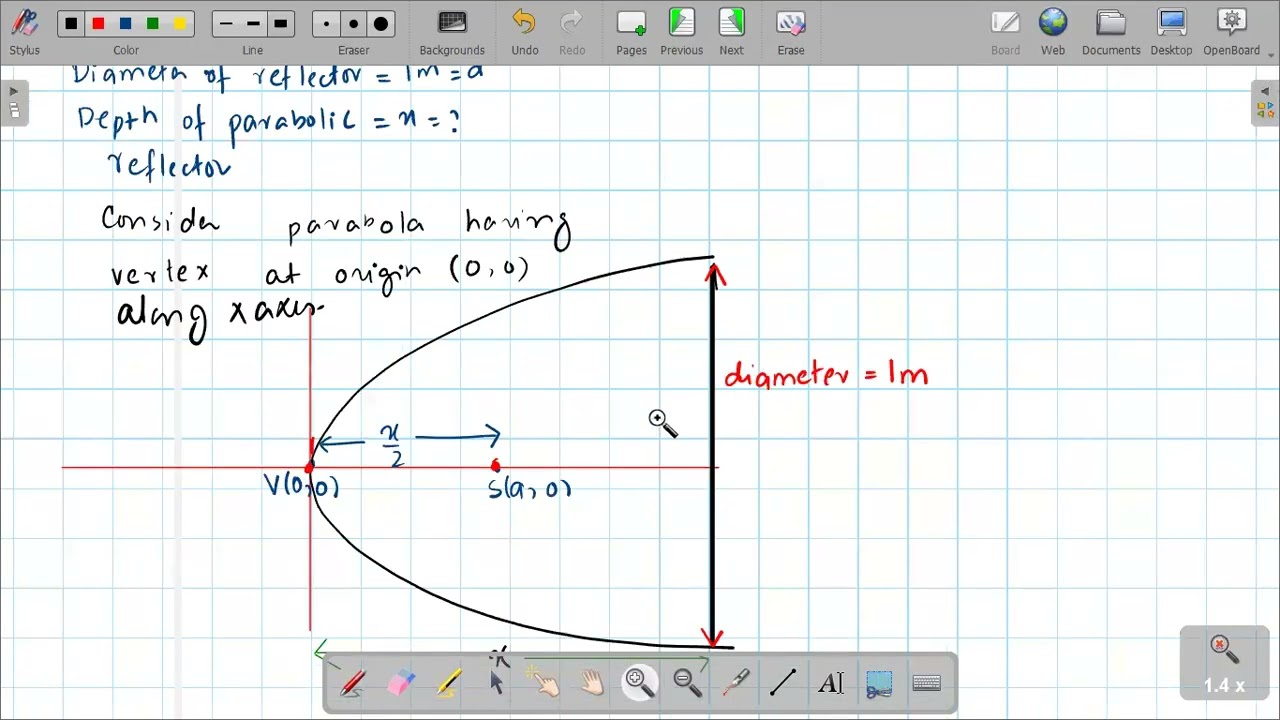Image resolution: width=1280 pixels, height=720 pixels.
Task: Open the Erase options
Action: coord(791,32)
